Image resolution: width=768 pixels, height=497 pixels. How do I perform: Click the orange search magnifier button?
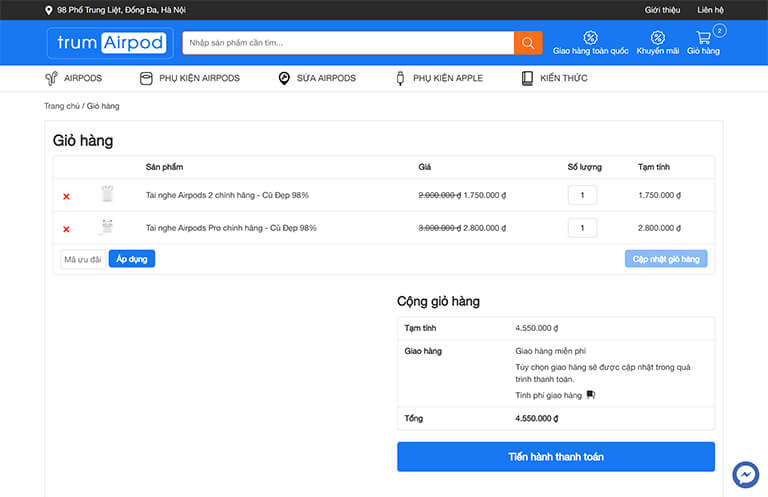point(528,43)
